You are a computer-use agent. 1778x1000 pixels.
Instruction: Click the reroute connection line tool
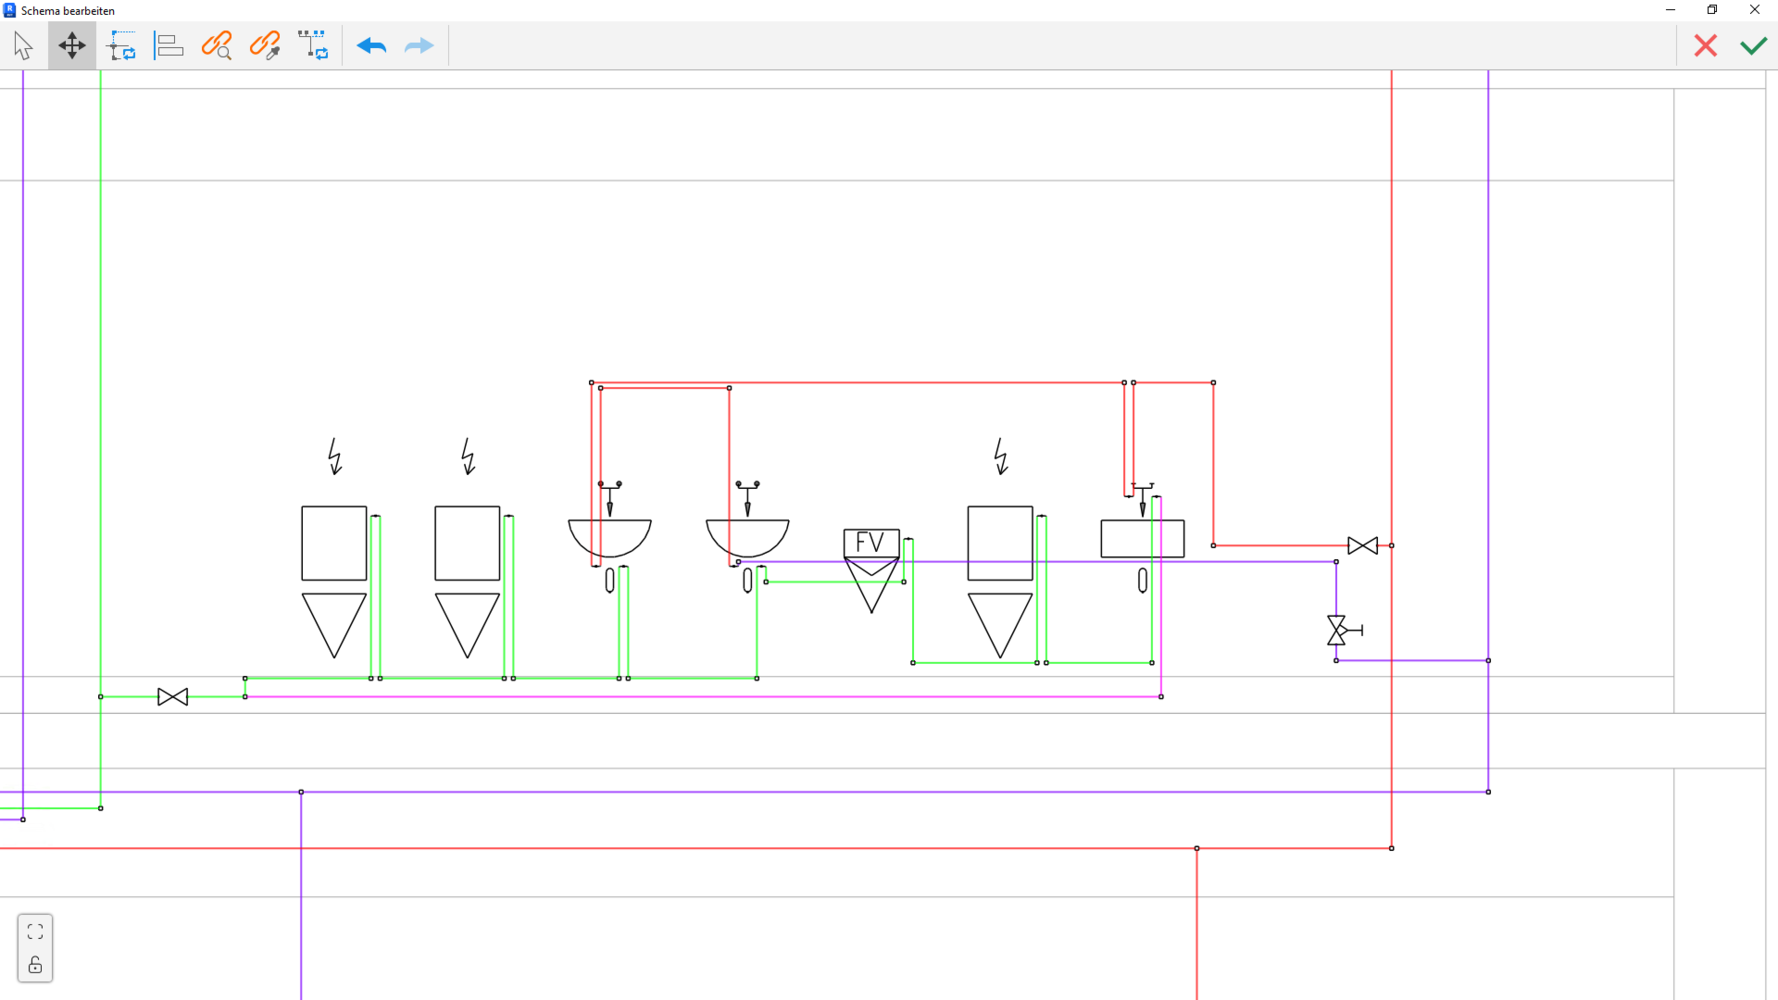point(121,46)
